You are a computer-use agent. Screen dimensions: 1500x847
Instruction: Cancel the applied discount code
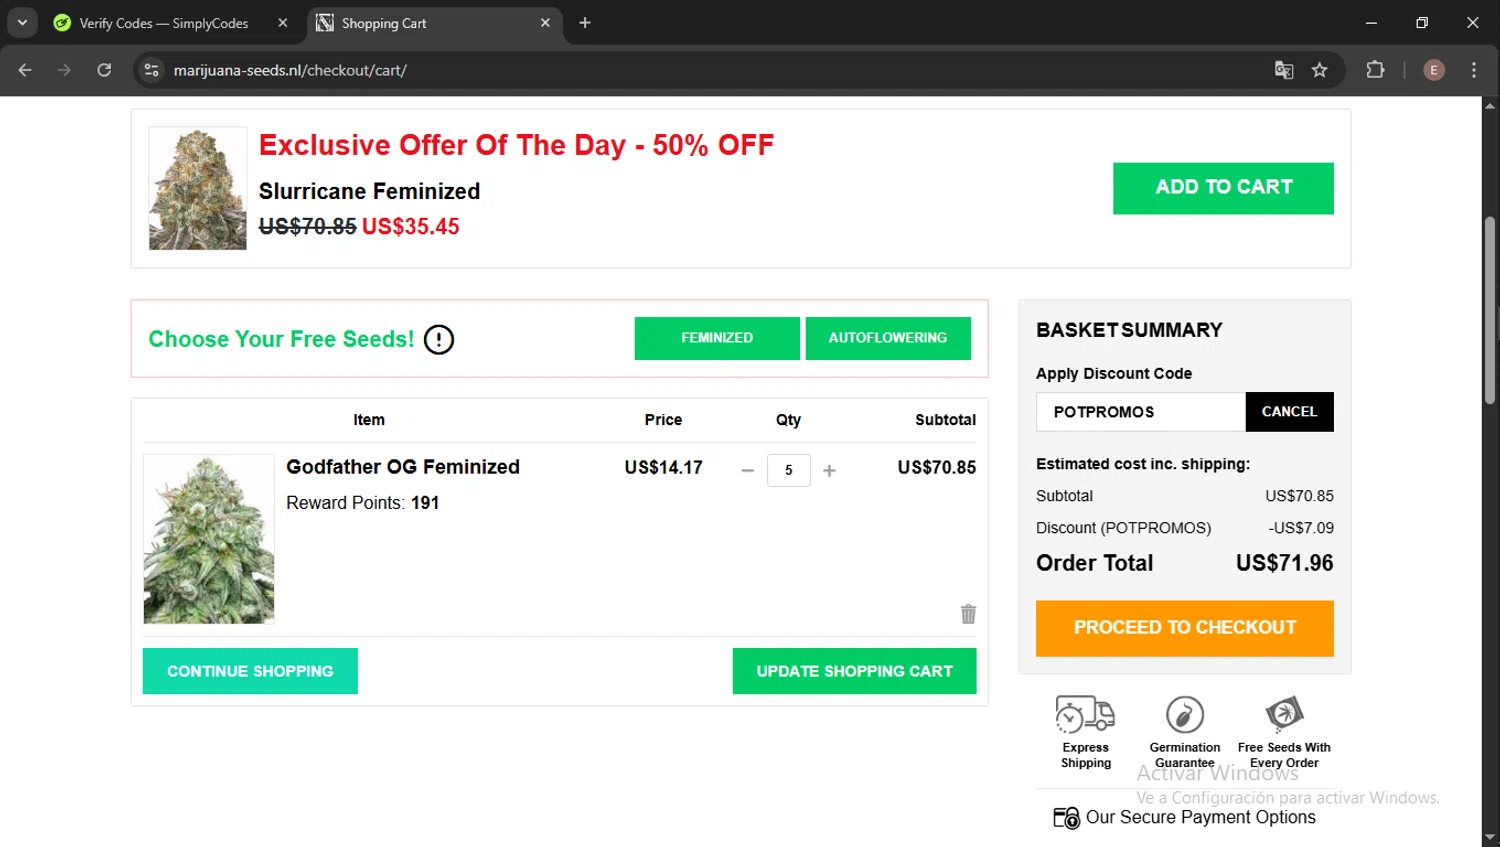pos(1289,412)
